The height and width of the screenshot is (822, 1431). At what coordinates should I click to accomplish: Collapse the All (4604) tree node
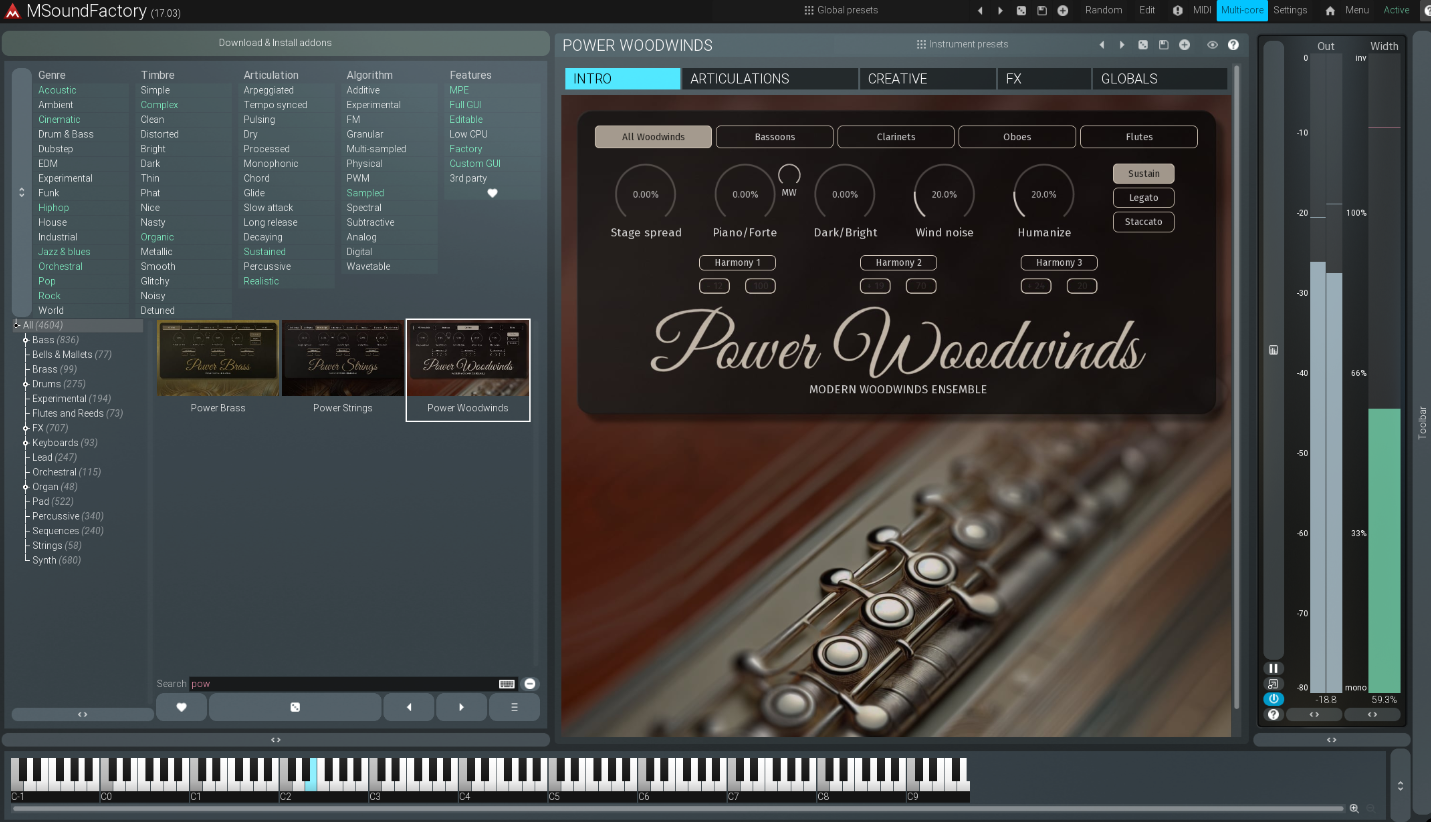coord(17,325)
